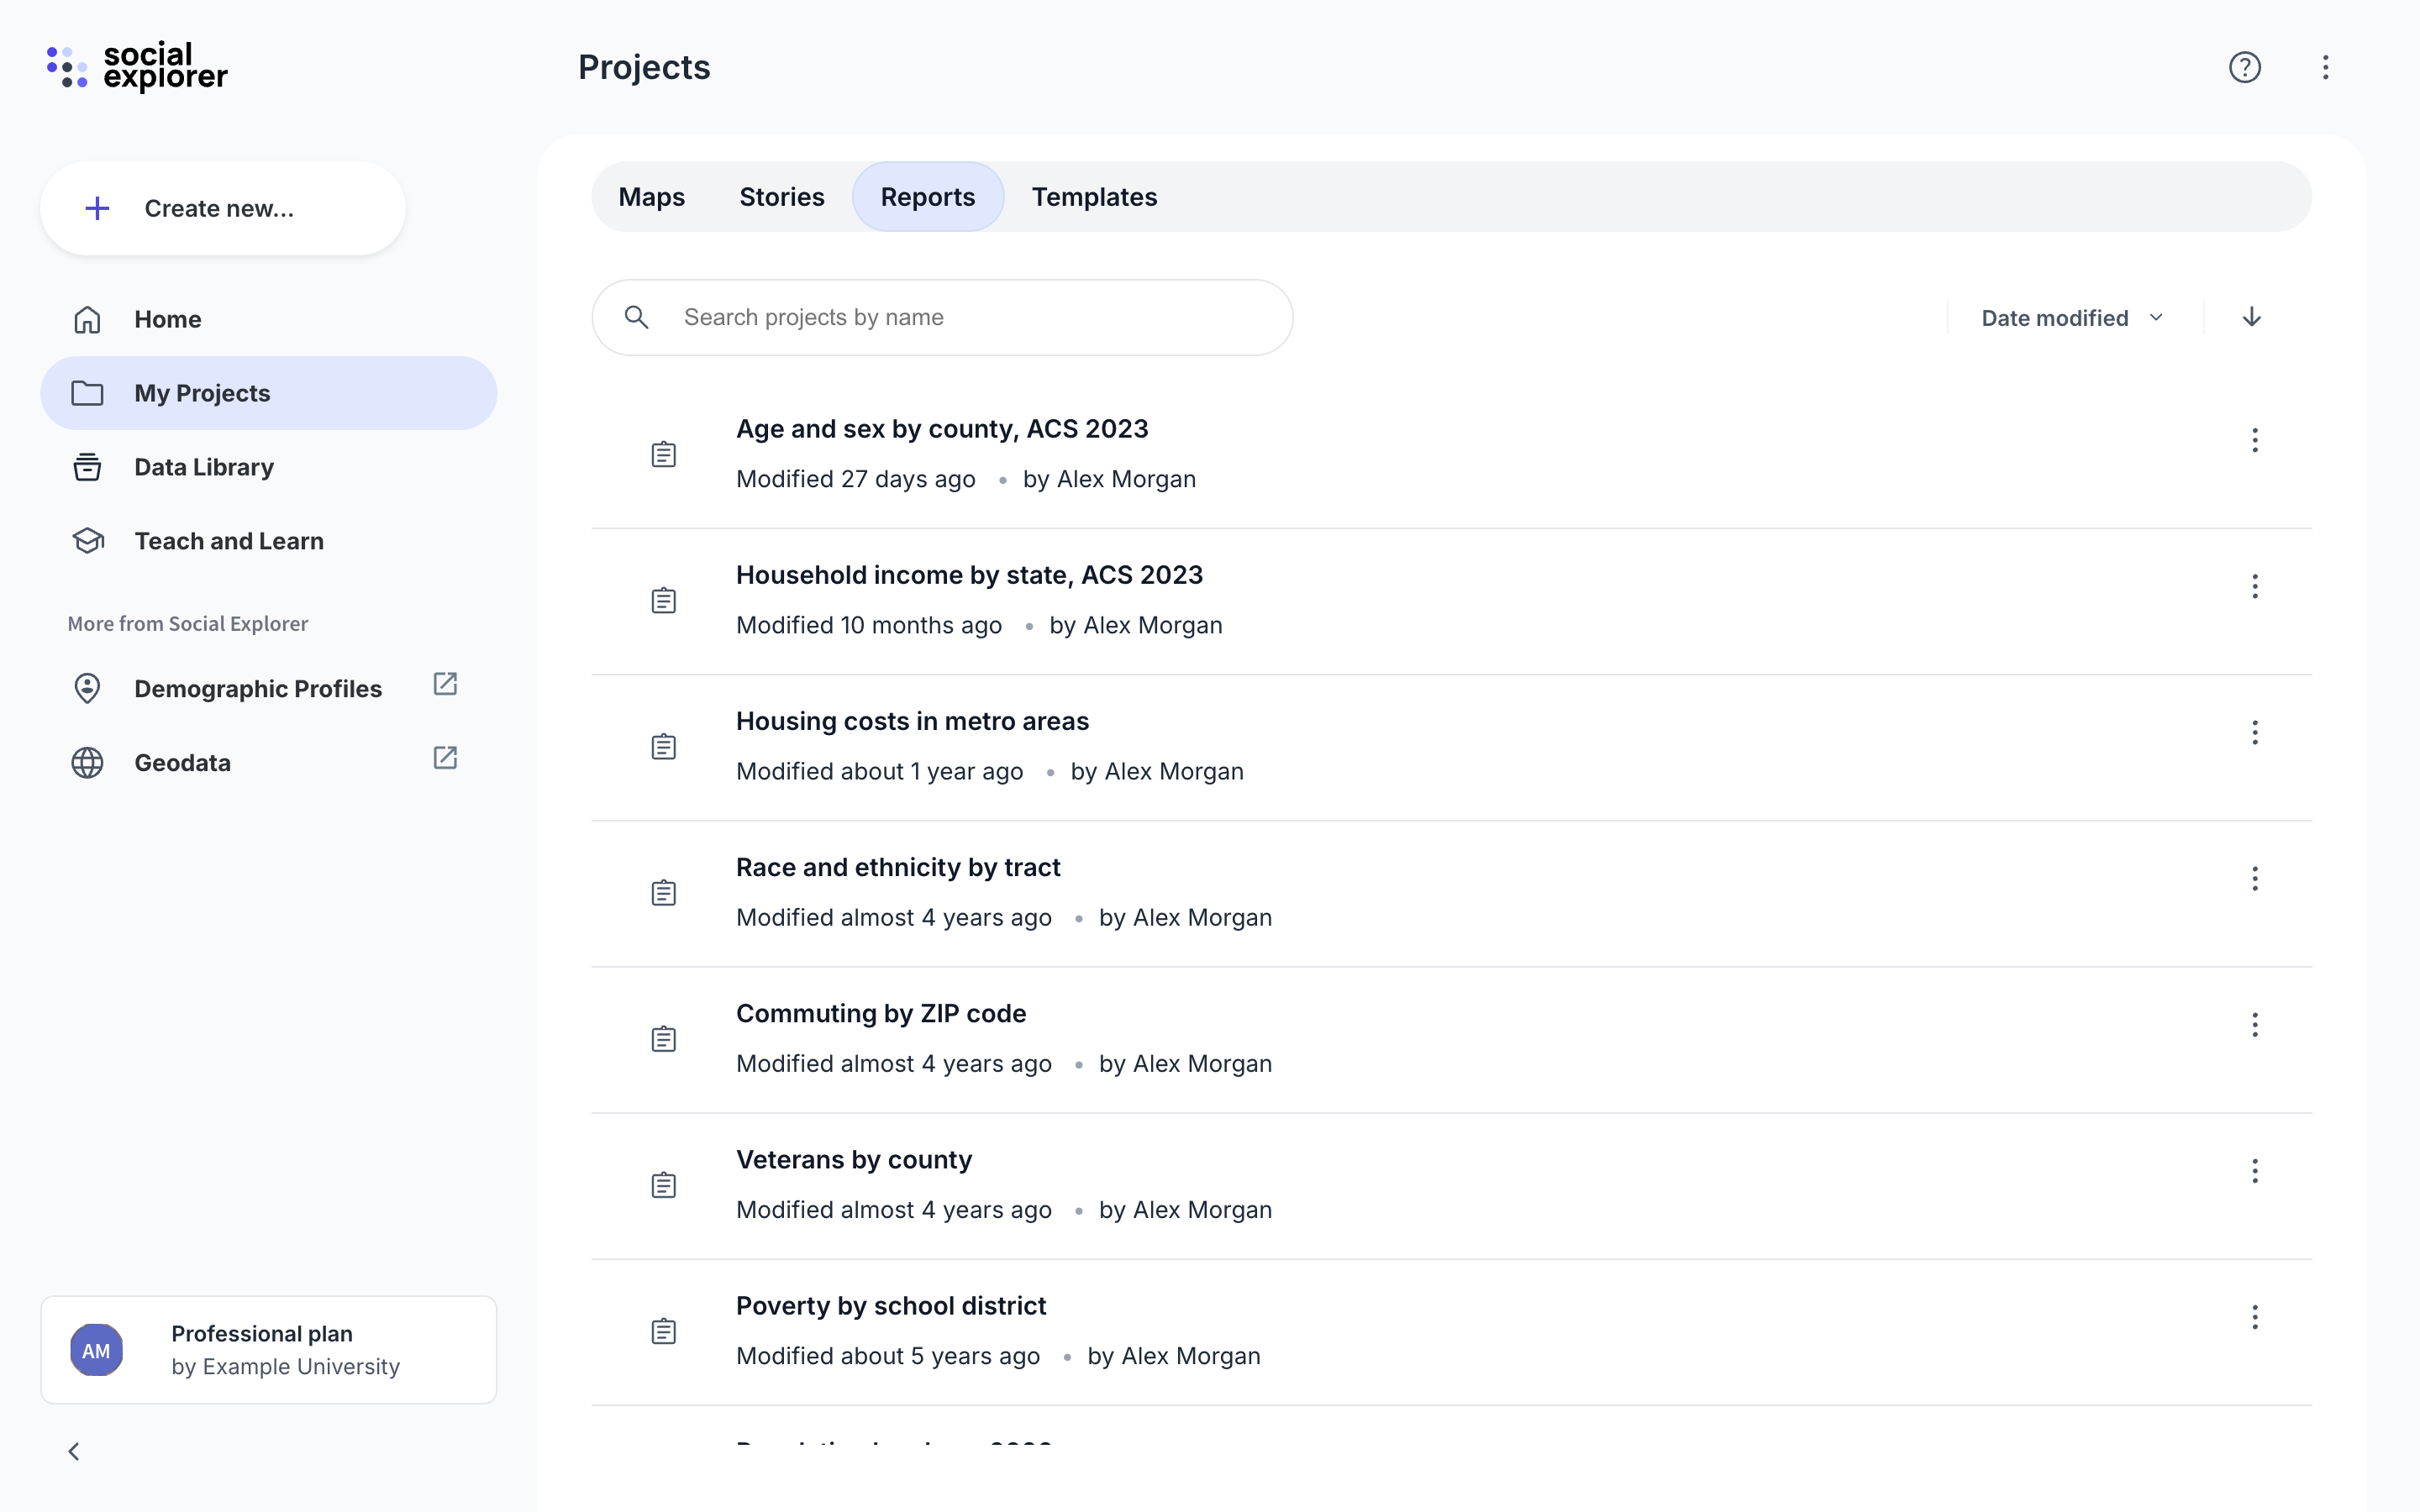The image size is (2420, 1512).
Task: Open options for Commuting by ZIP code
Action: tap(2255, 1024)
